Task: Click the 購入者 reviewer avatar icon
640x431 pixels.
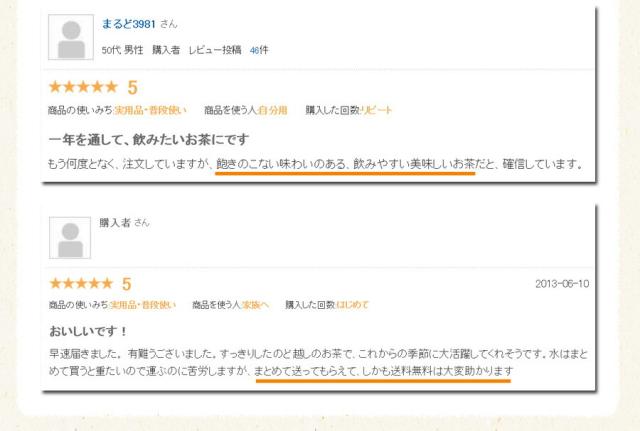Action: coord(70,238)
